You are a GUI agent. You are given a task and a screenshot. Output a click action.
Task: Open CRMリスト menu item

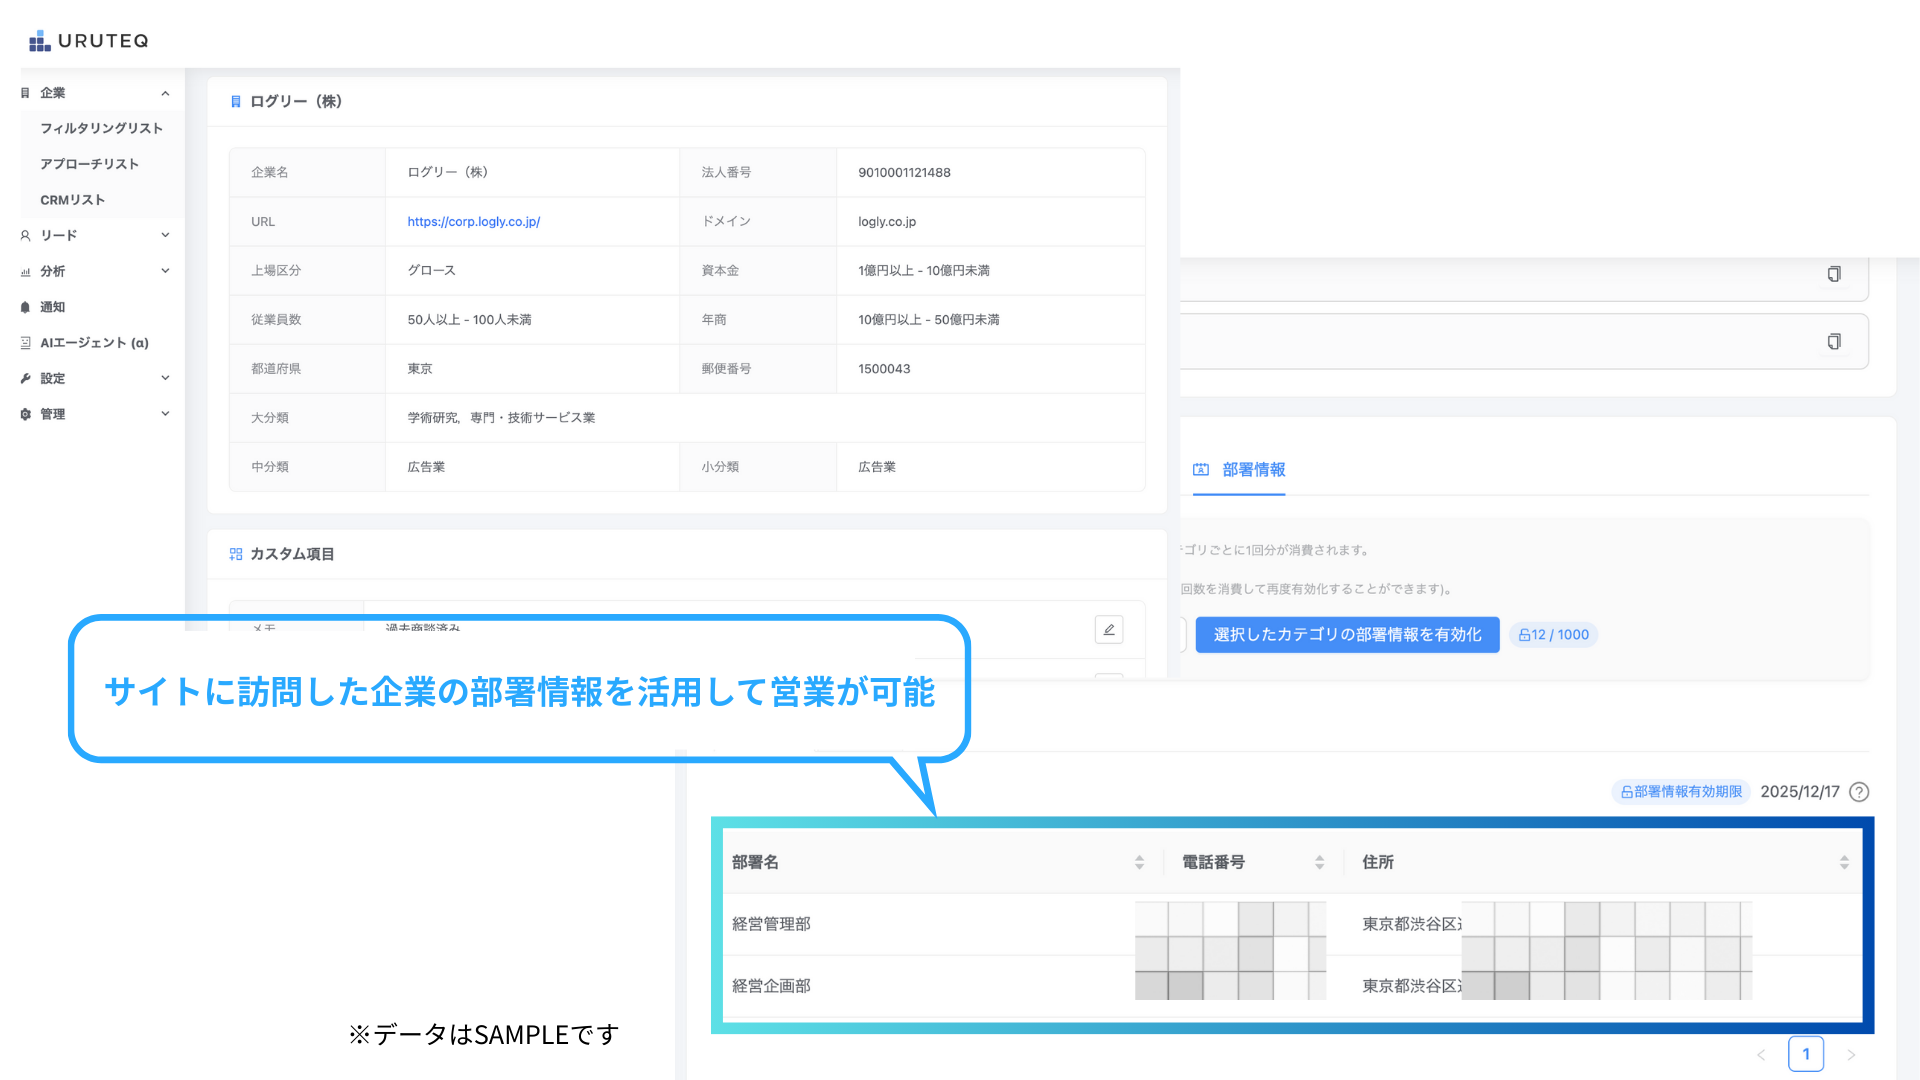pos(72,200)
